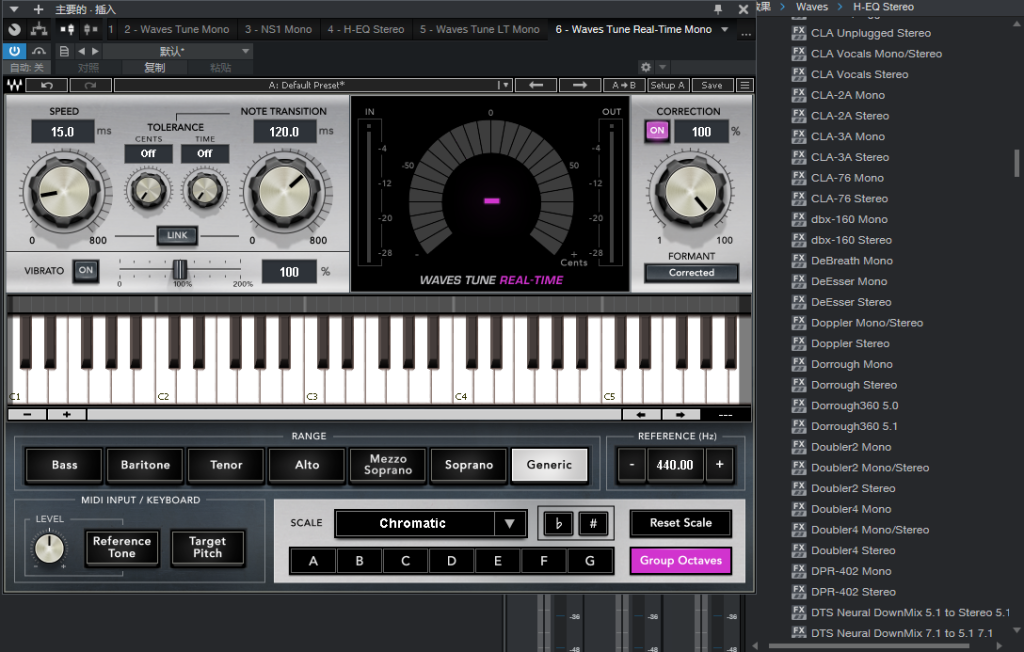Click the Reference Tone button
Image resolution: width=1024 pixels, height=652 pixels.
[x=121, y=547]
